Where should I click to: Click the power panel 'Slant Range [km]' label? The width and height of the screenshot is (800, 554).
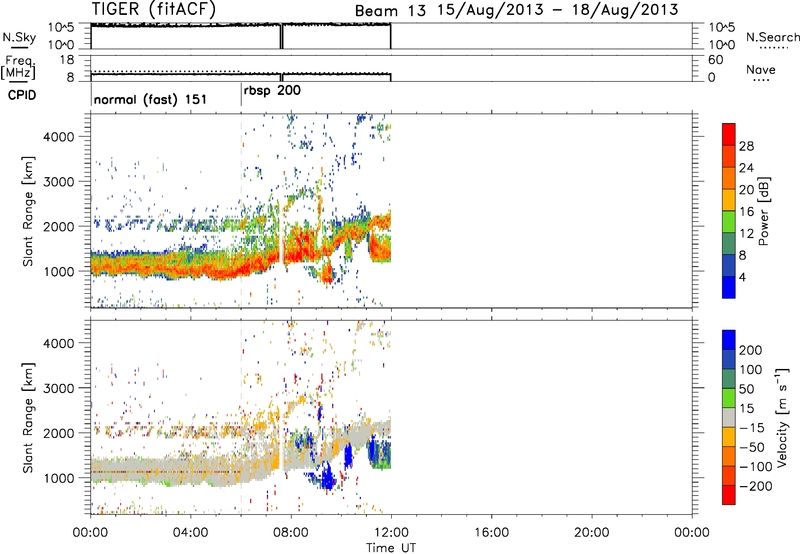28,211
